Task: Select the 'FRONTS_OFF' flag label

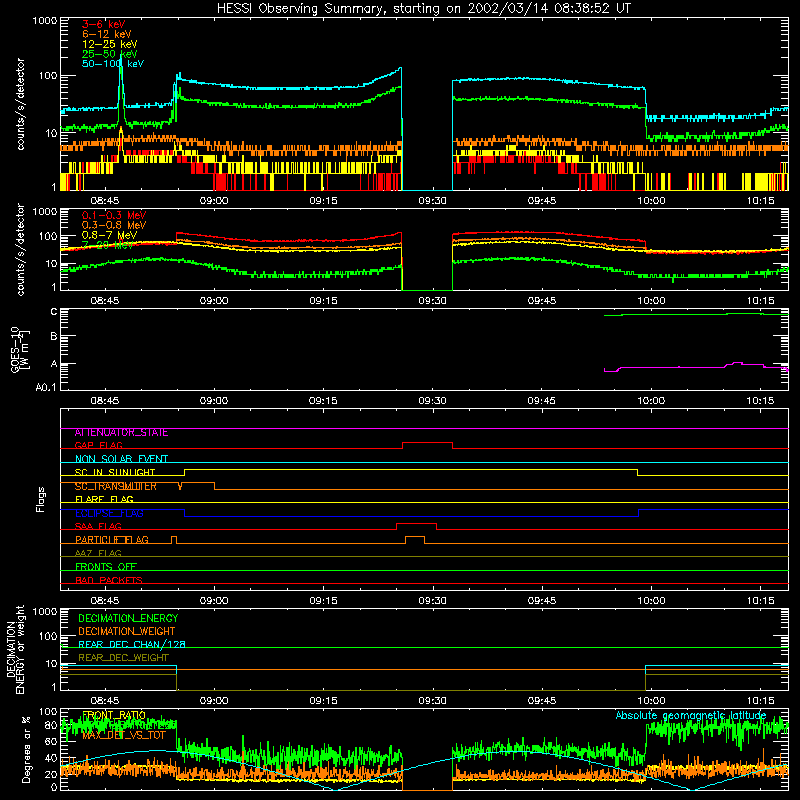Action: click(x=106, y=567)
